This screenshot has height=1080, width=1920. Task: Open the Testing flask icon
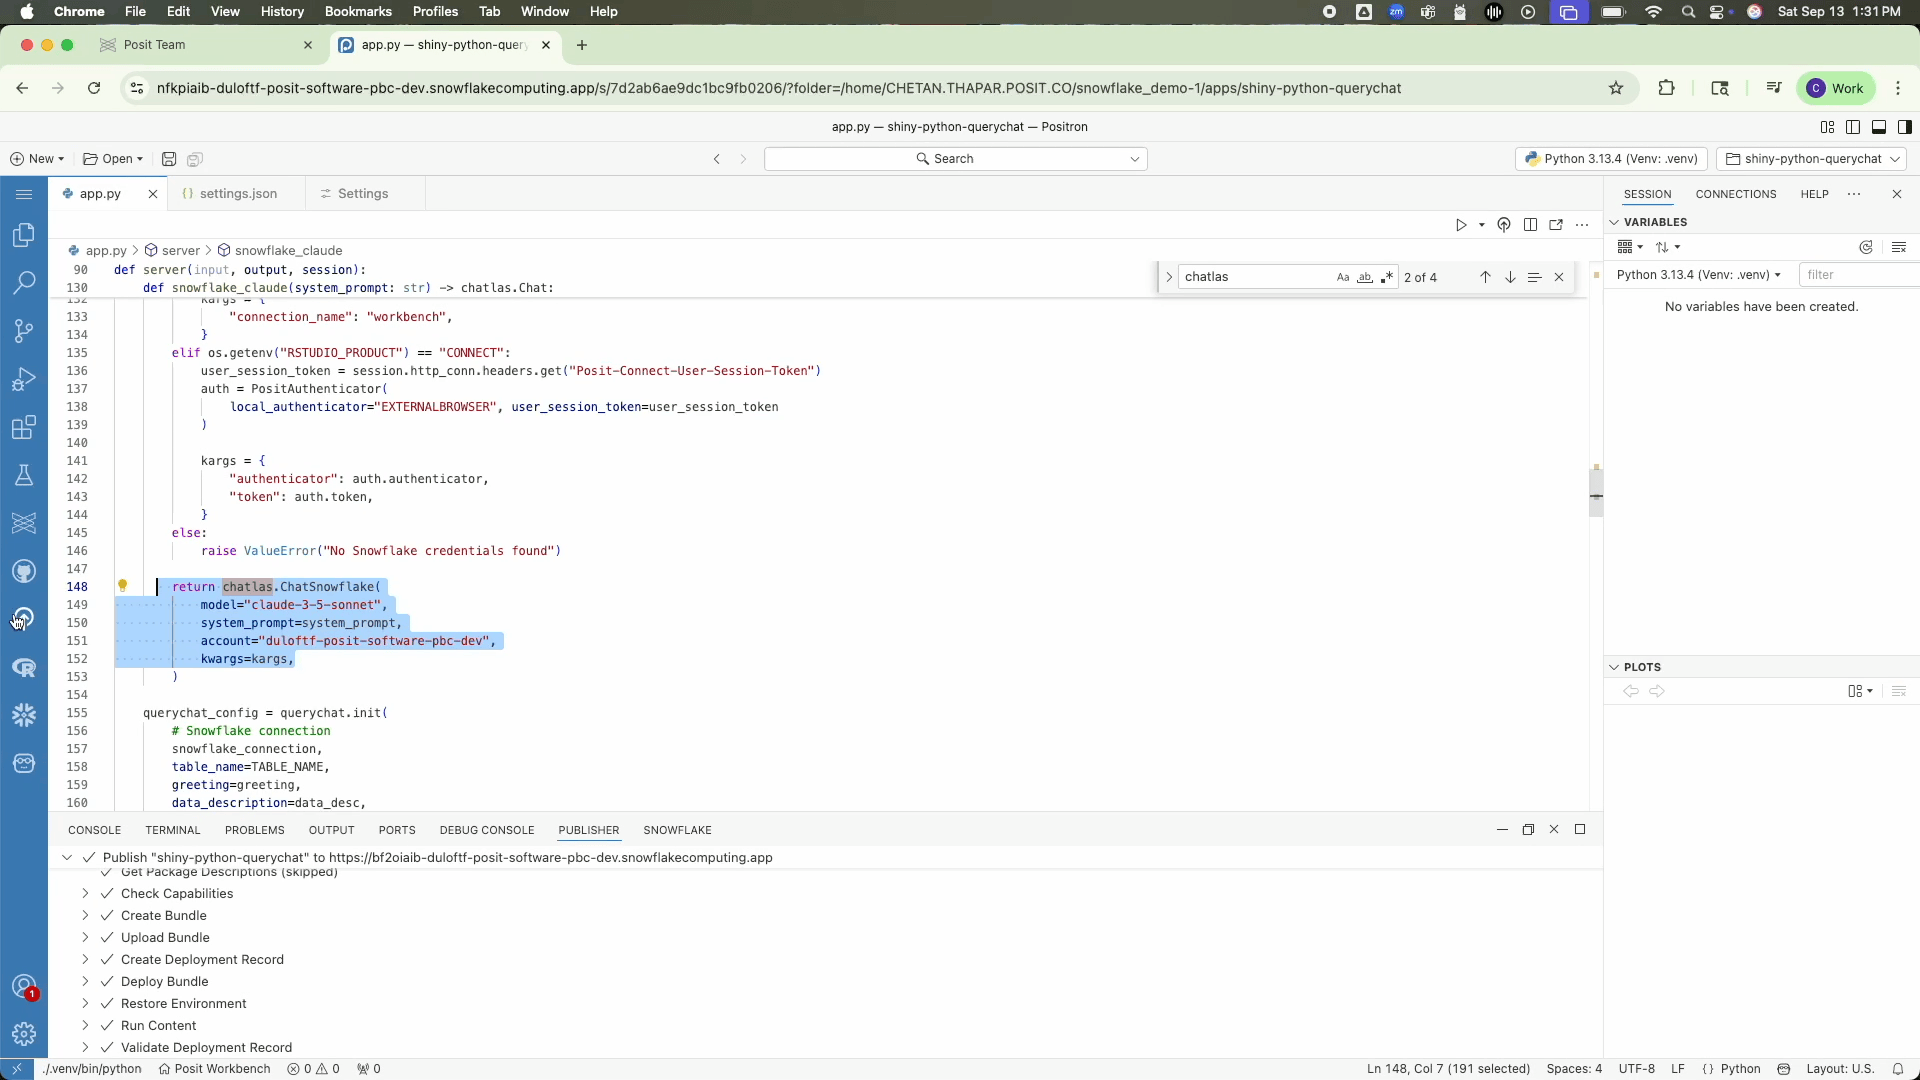tap(24, 476)
